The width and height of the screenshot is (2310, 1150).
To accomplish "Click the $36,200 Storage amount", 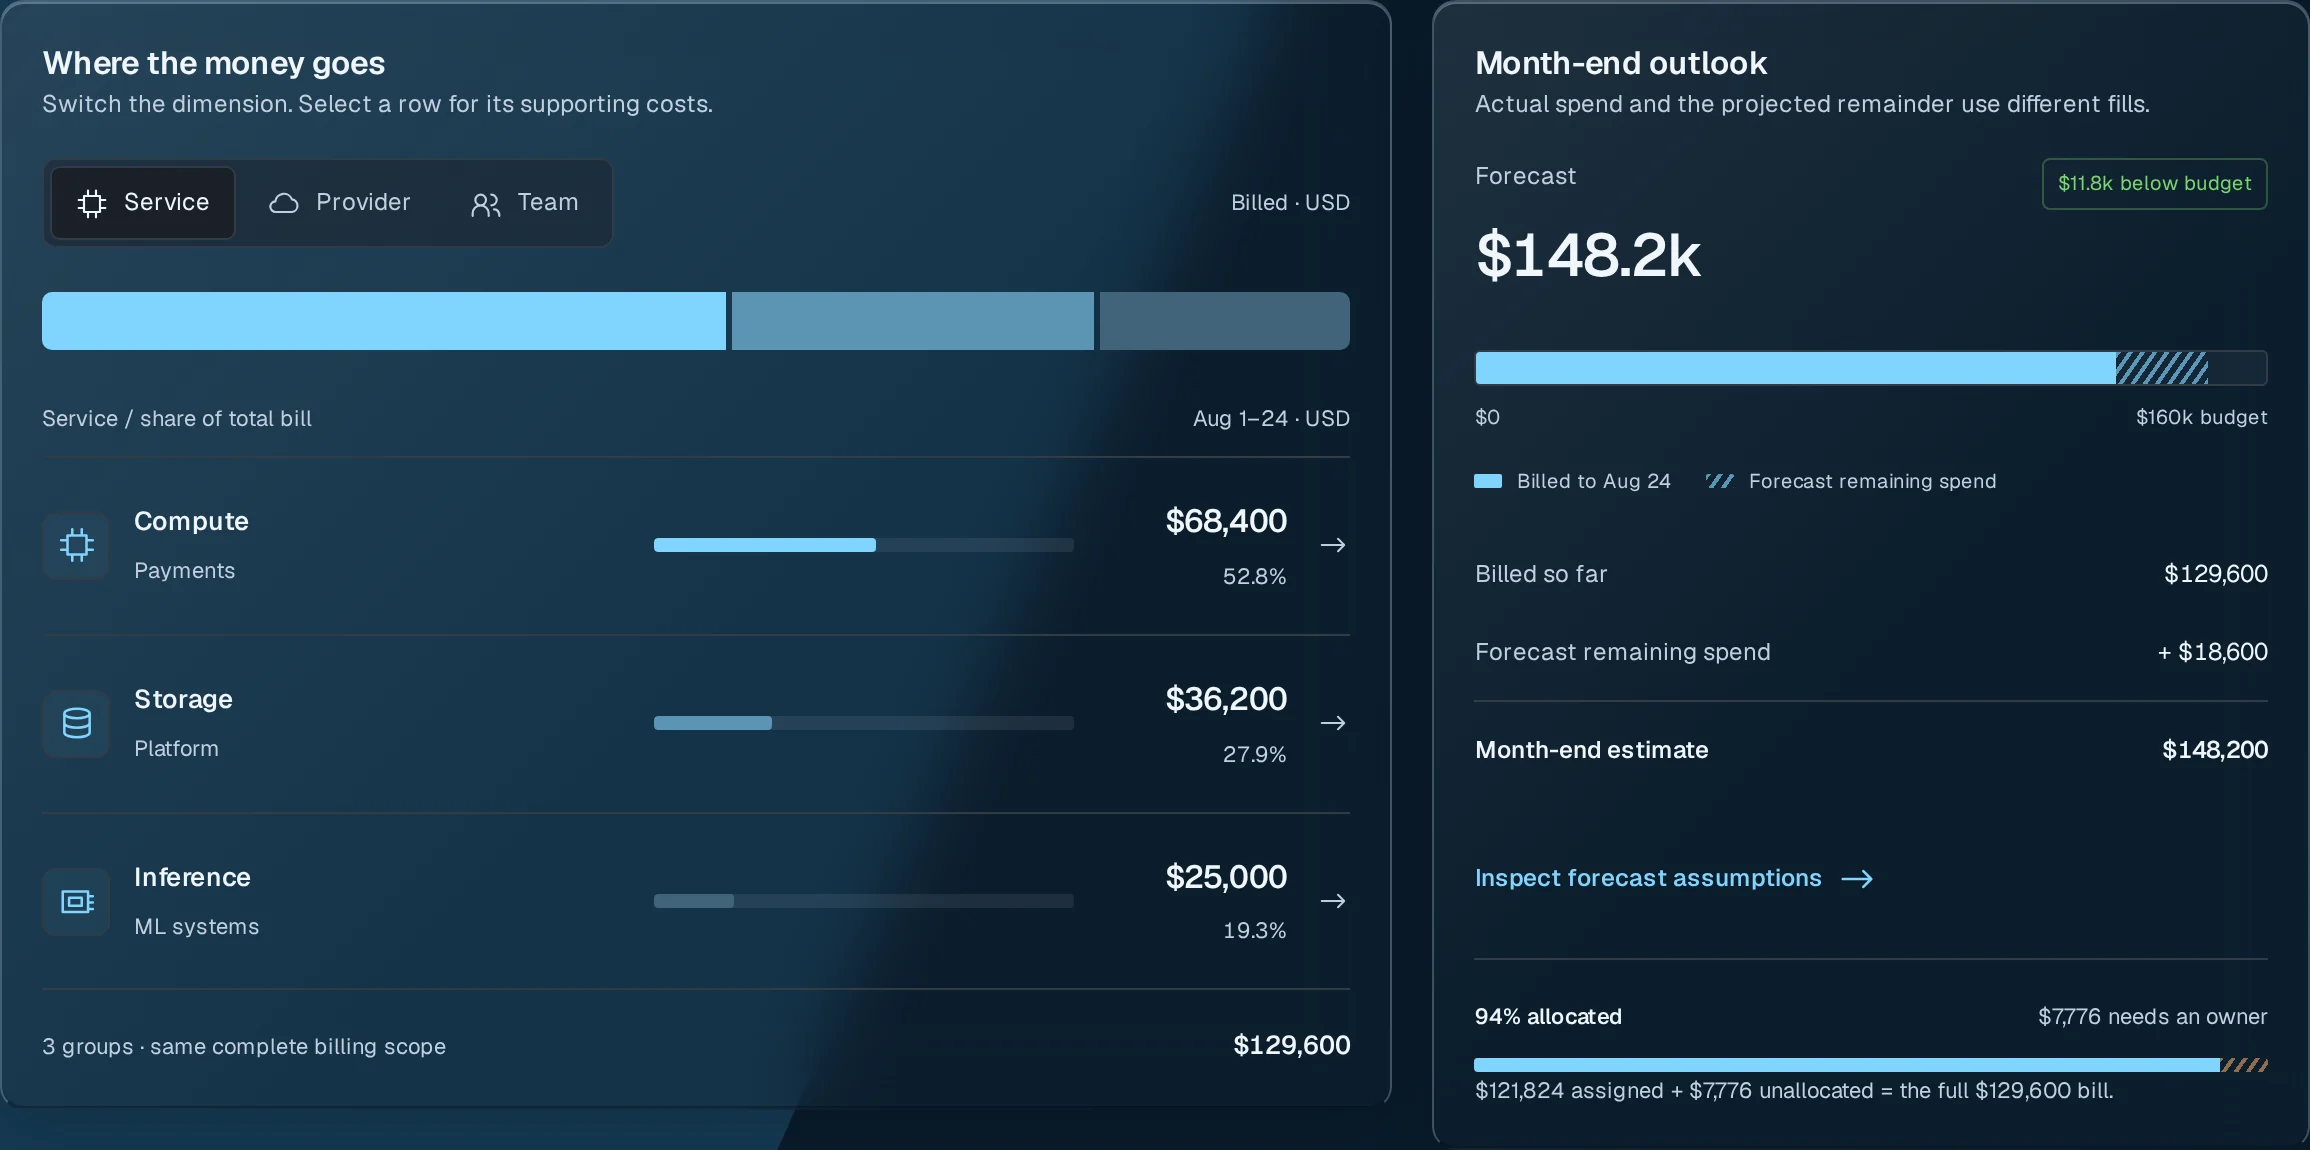I will coord(1226,699).
